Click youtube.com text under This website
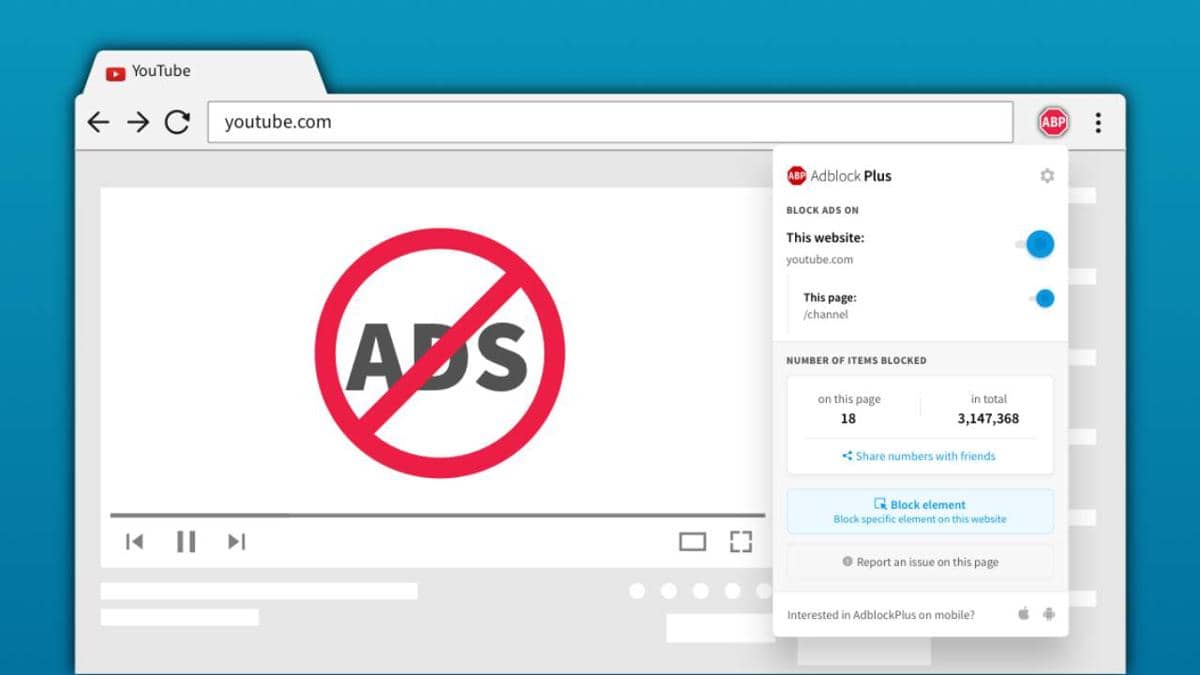The width and height of the screenshot is (1200, 675). (x=820, y=260)
